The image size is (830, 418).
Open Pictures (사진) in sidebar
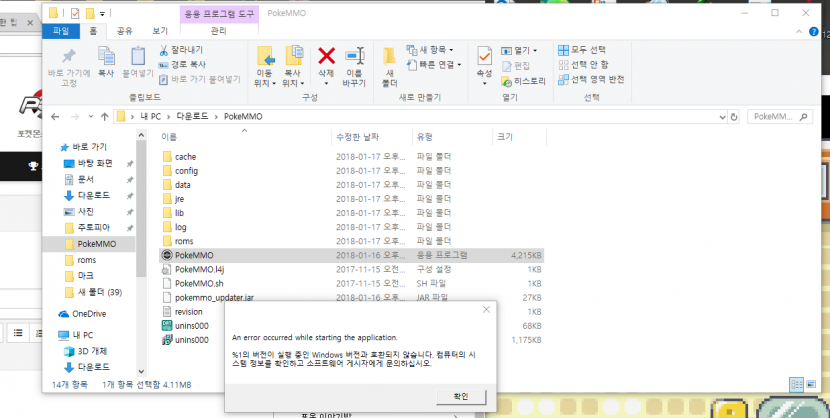[86, 212]
